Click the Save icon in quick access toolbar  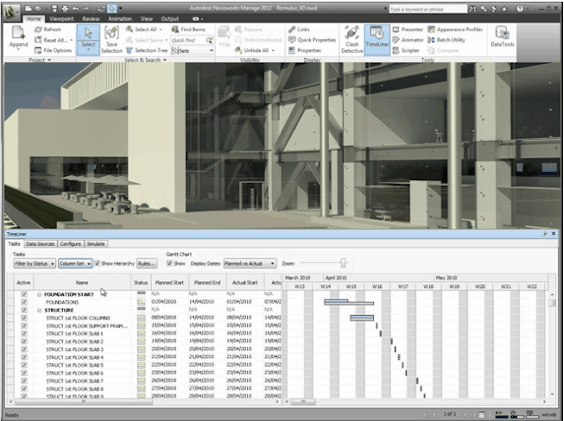(54, 8)
